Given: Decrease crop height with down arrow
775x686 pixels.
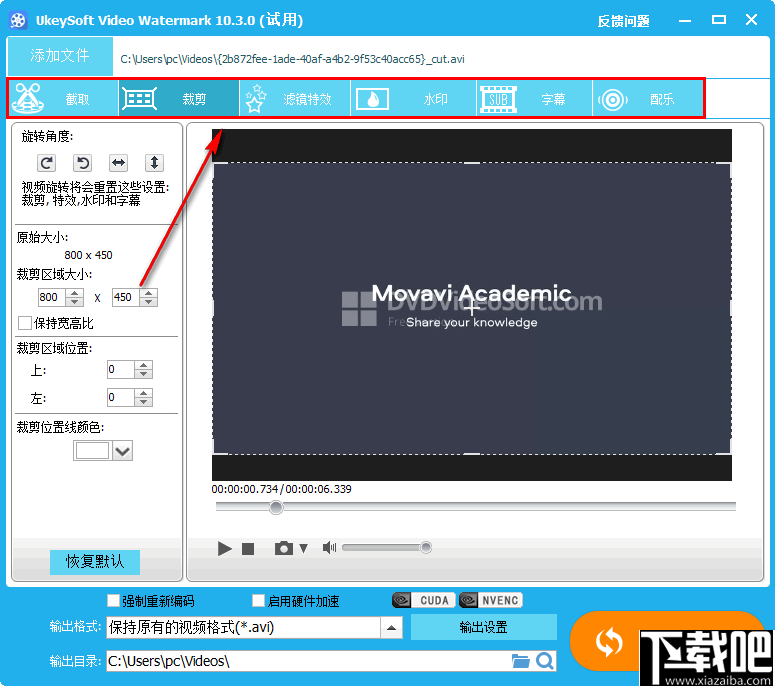Looking at the screenshot, I should tap(149, 301).
